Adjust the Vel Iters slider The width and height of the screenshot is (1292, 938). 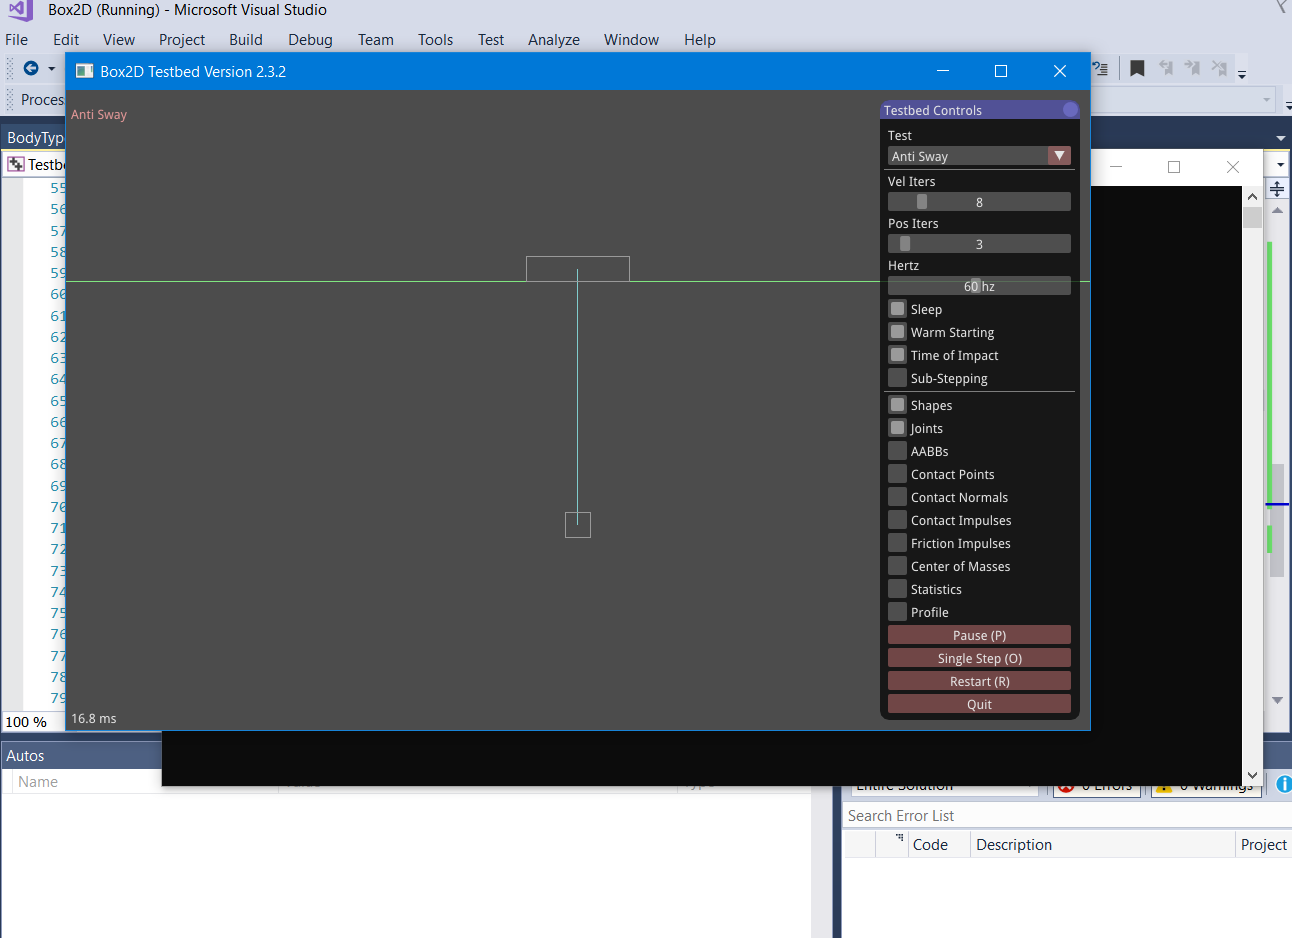pyautogui.click(x=920, y=201)
